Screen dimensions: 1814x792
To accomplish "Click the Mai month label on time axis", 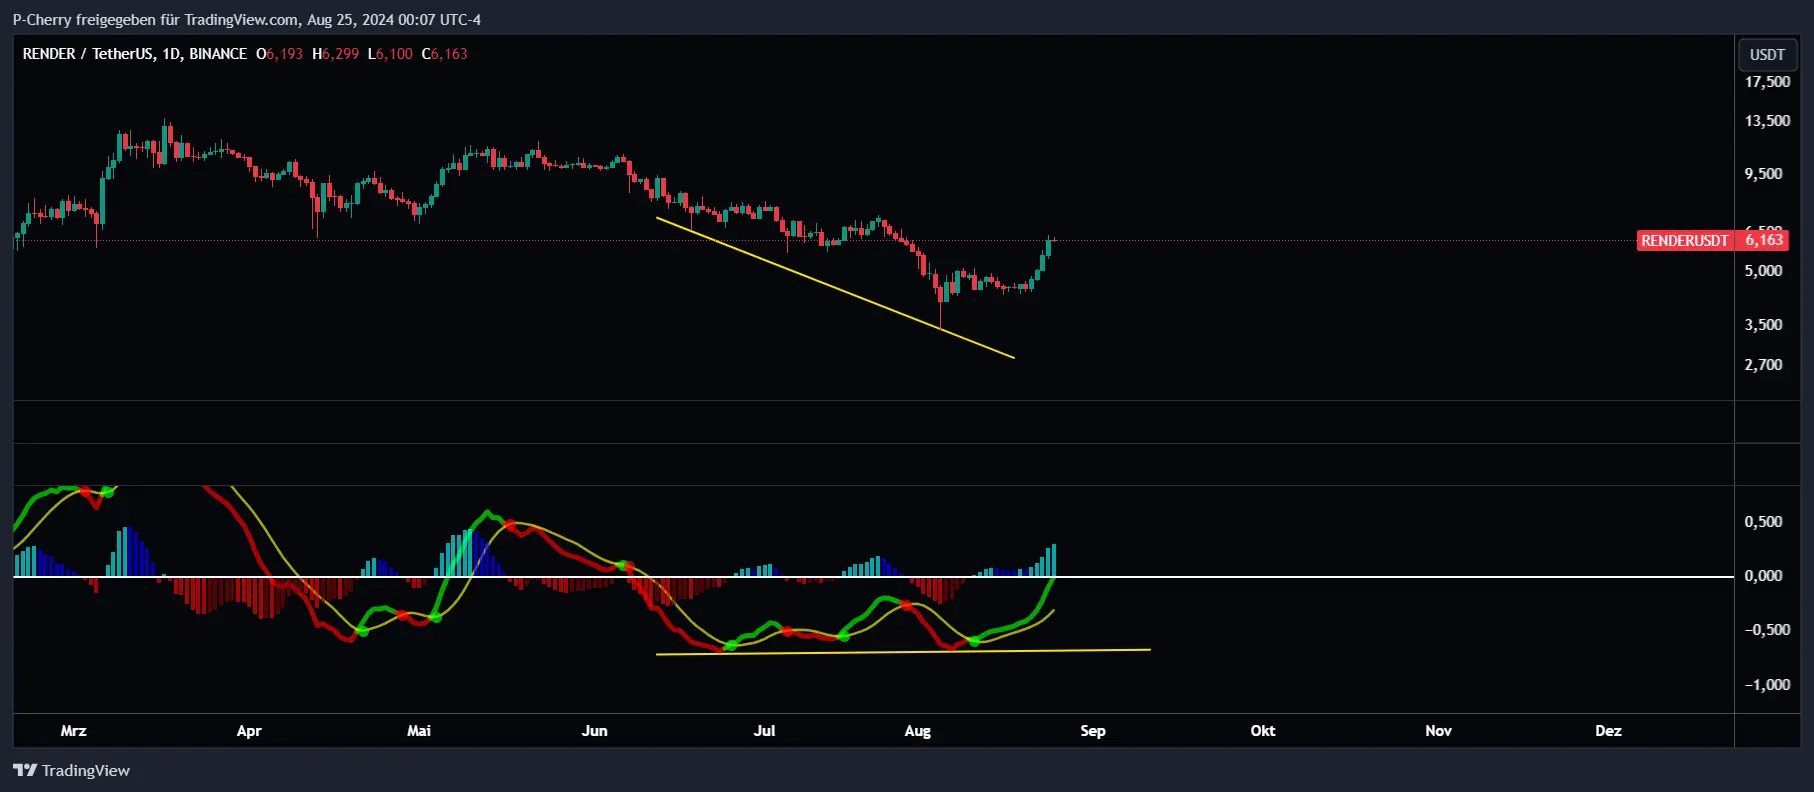I will tap(419, 731).
